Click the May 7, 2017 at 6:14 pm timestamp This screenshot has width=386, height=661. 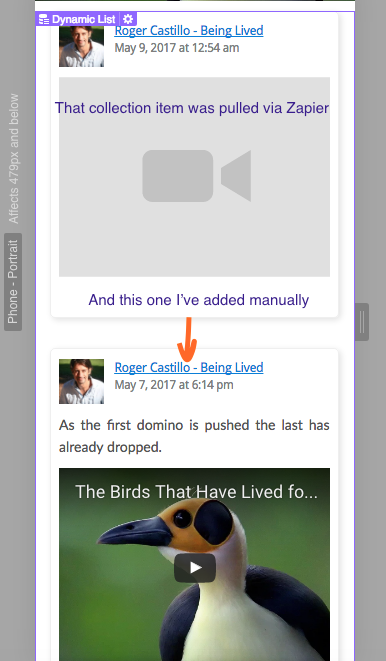[174, 384]
